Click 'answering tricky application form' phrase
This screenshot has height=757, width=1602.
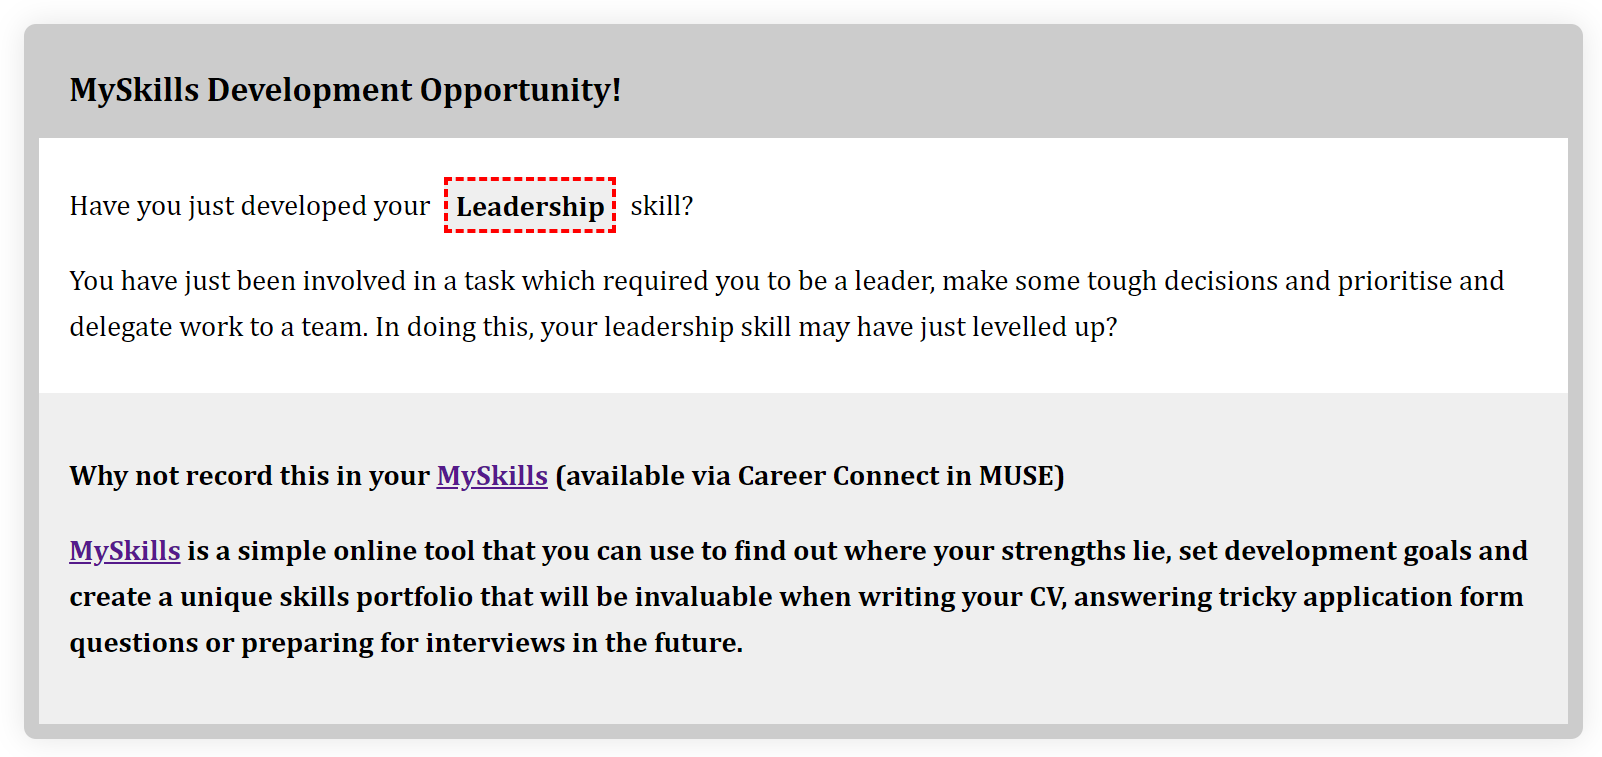1298,597
